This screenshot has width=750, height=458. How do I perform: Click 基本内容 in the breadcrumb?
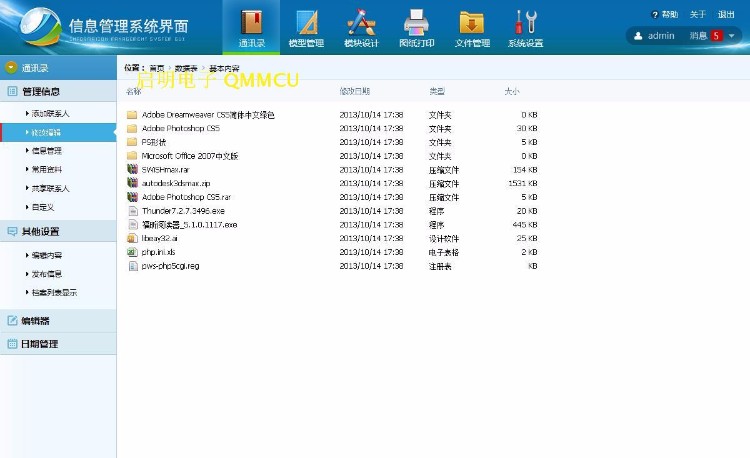click(x=224, y=68)
